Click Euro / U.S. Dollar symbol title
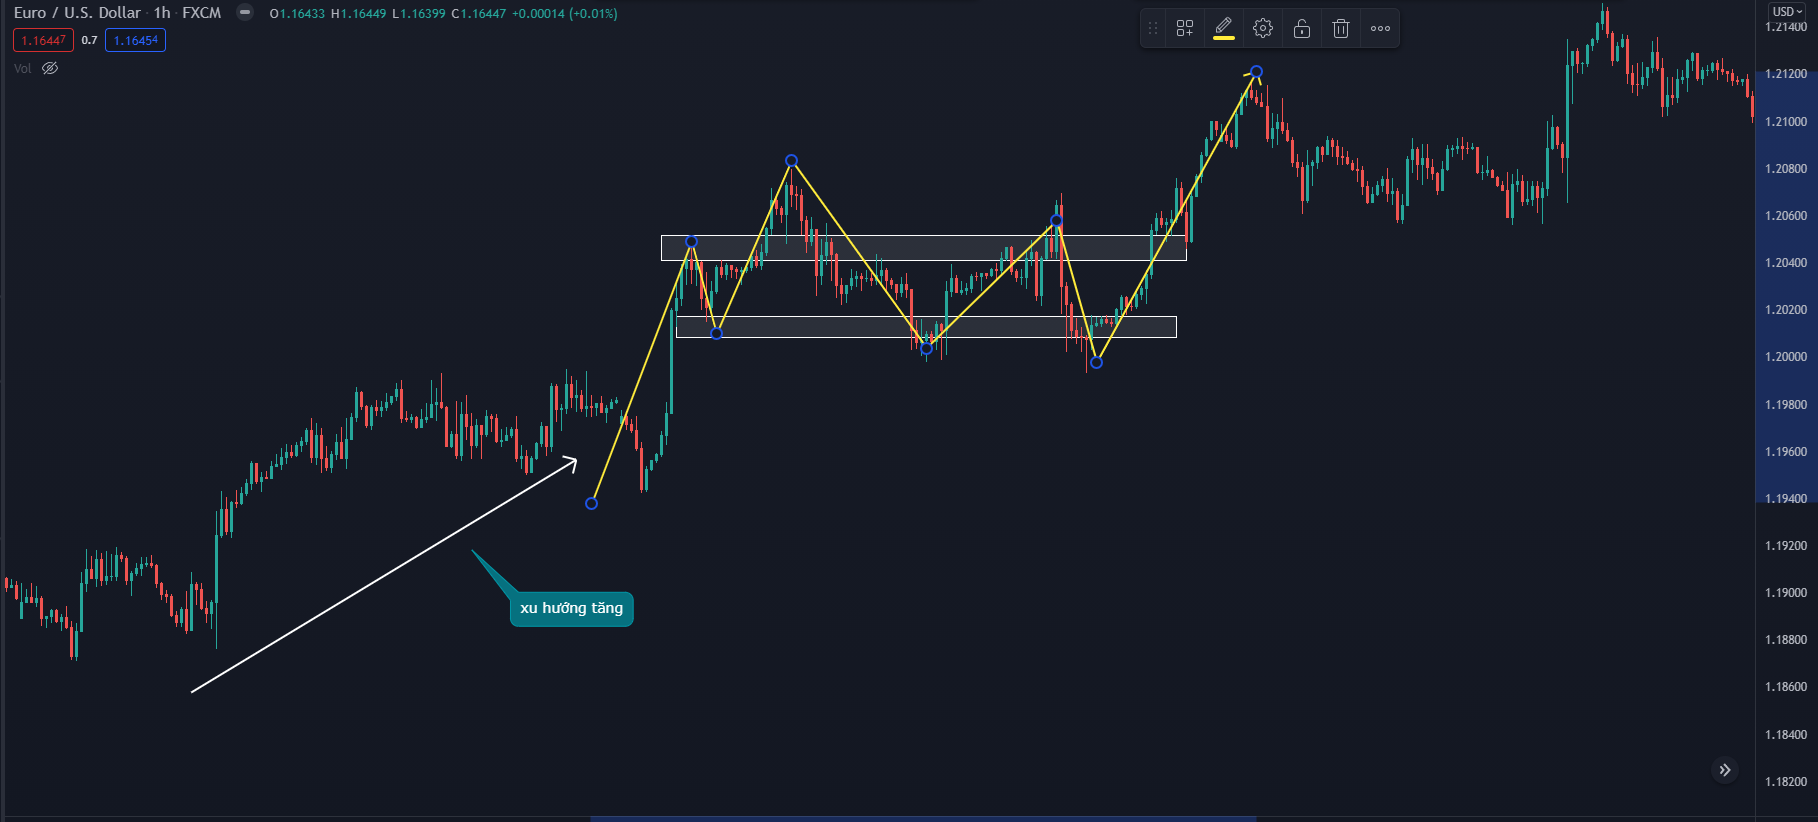This screenshot has width=1818, height=822. [77, 13]
